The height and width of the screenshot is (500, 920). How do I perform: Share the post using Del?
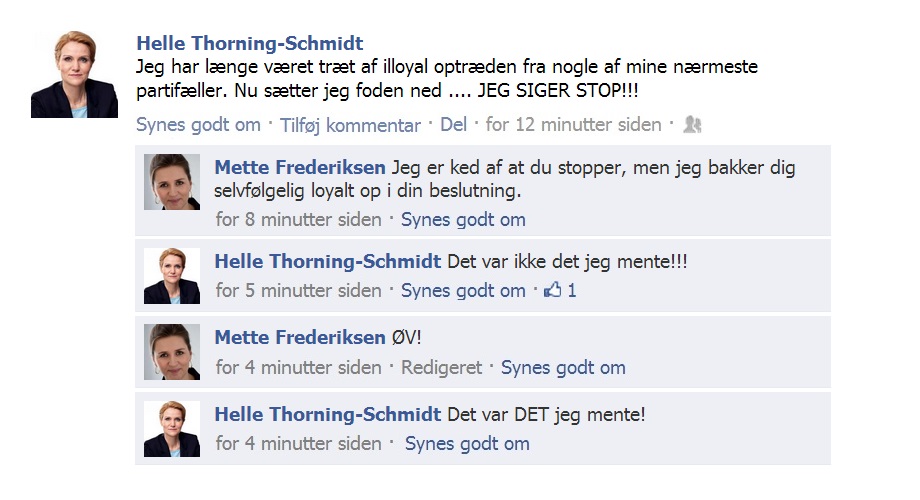[454, 124]
